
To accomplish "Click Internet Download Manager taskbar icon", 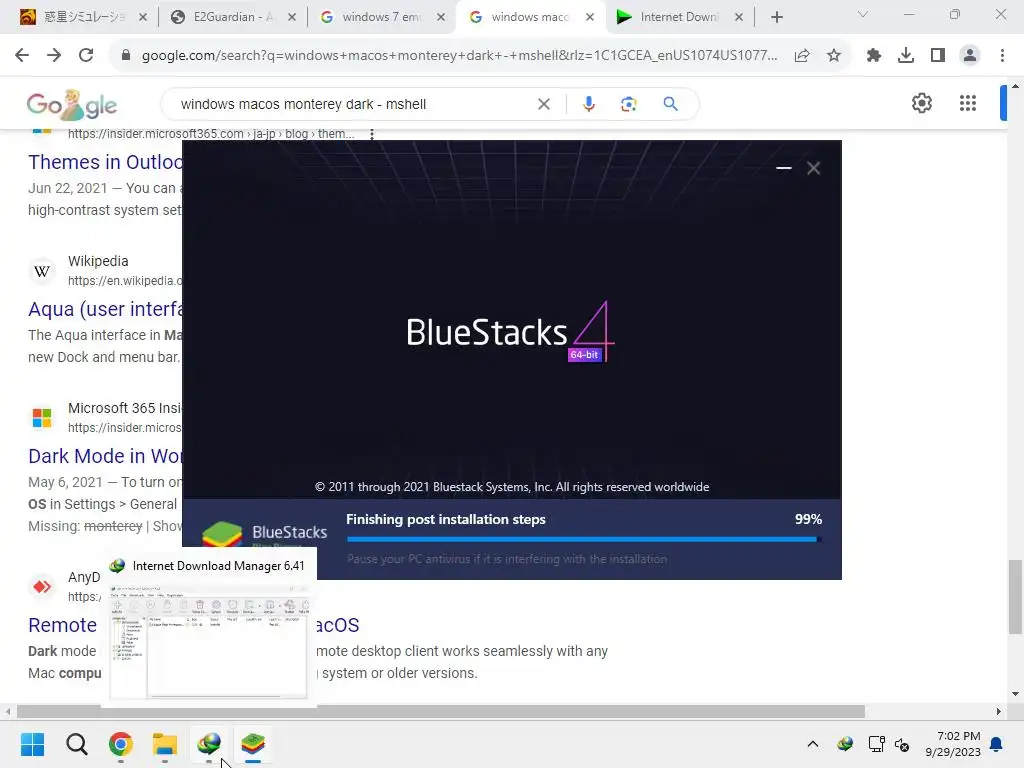I will (209, 744).
